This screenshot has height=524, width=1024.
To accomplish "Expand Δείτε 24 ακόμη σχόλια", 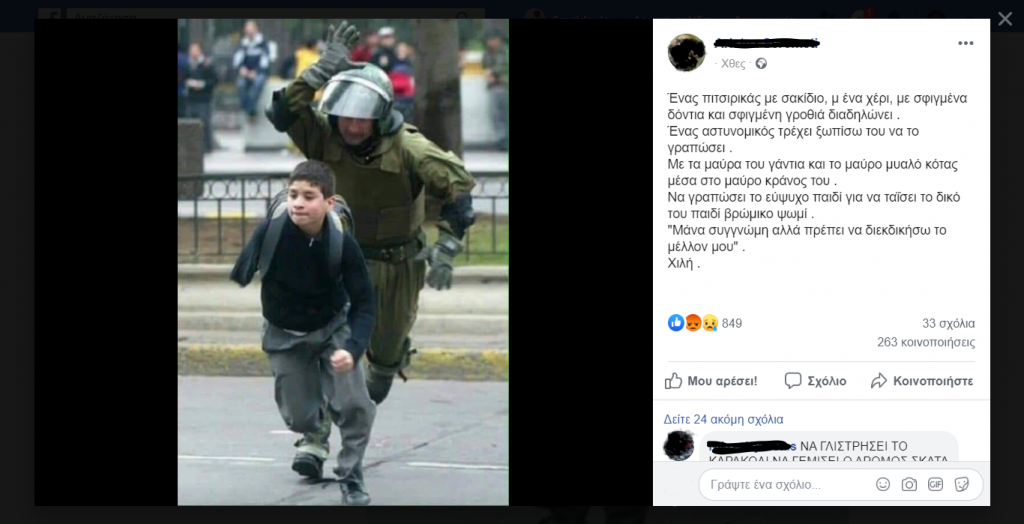I will click(x=724, y=419).
